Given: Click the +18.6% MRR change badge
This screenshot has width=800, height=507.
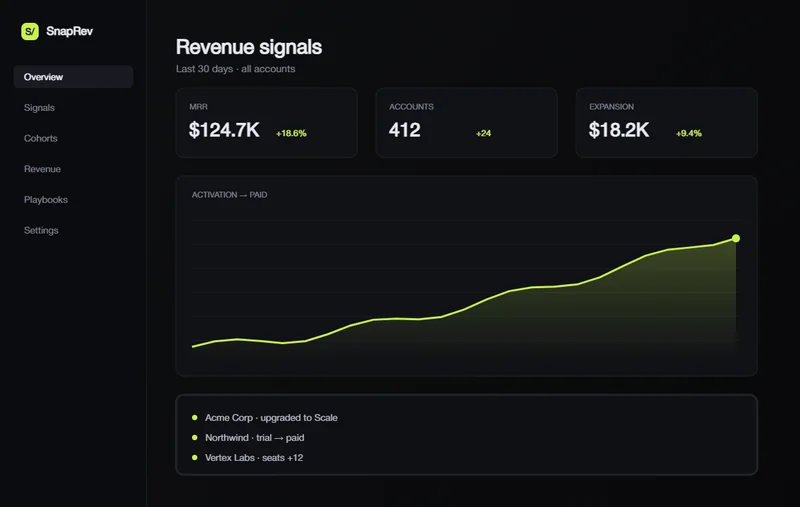Looking at the screenshot, I should [291, 133].
